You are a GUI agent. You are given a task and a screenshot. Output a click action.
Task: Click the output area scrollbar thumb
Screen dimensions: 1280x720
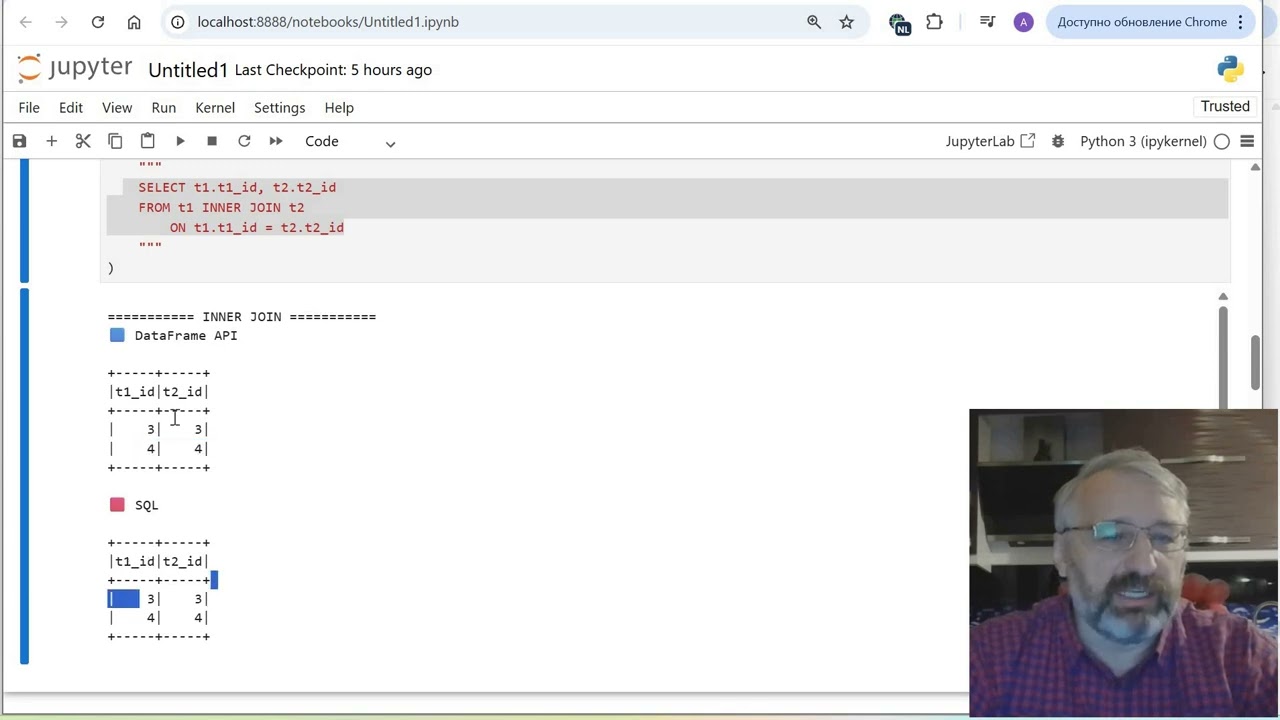click(x=1222, y=357)
